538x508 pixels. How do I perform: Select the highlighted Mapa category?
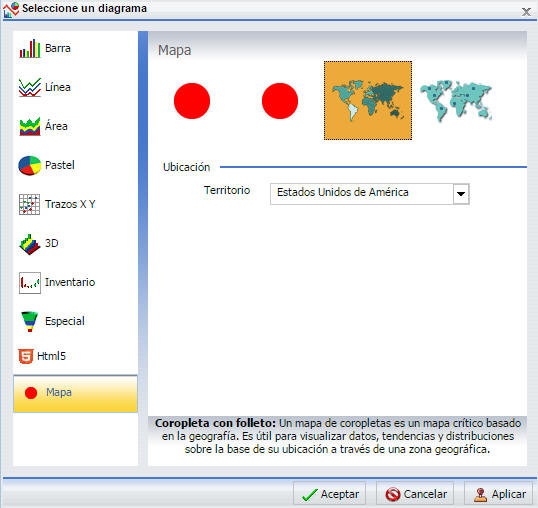(75, 393)
